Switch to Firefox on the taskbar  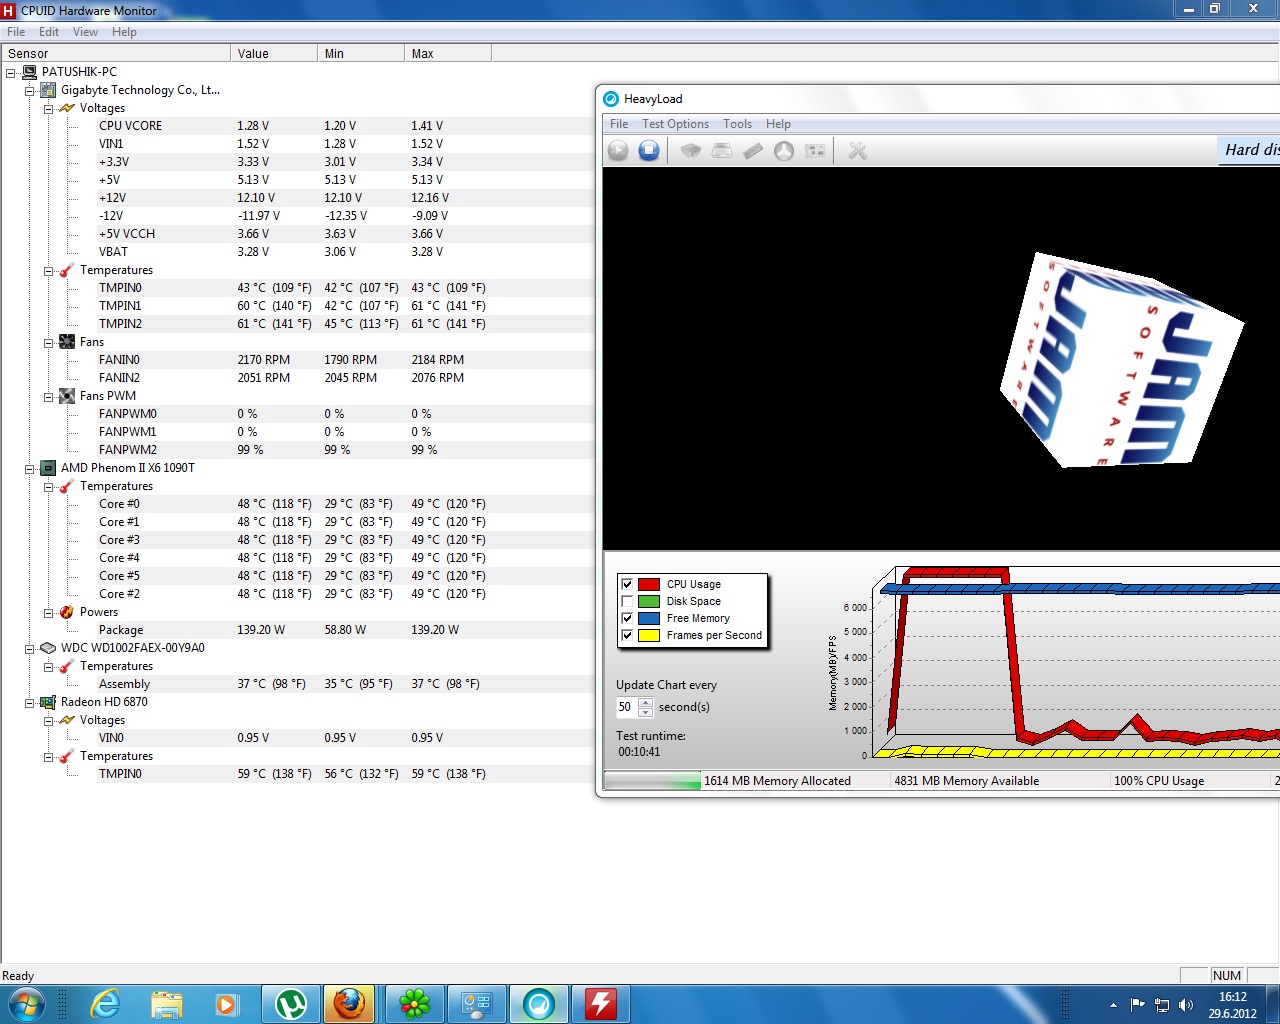[x=349, y=1004]
